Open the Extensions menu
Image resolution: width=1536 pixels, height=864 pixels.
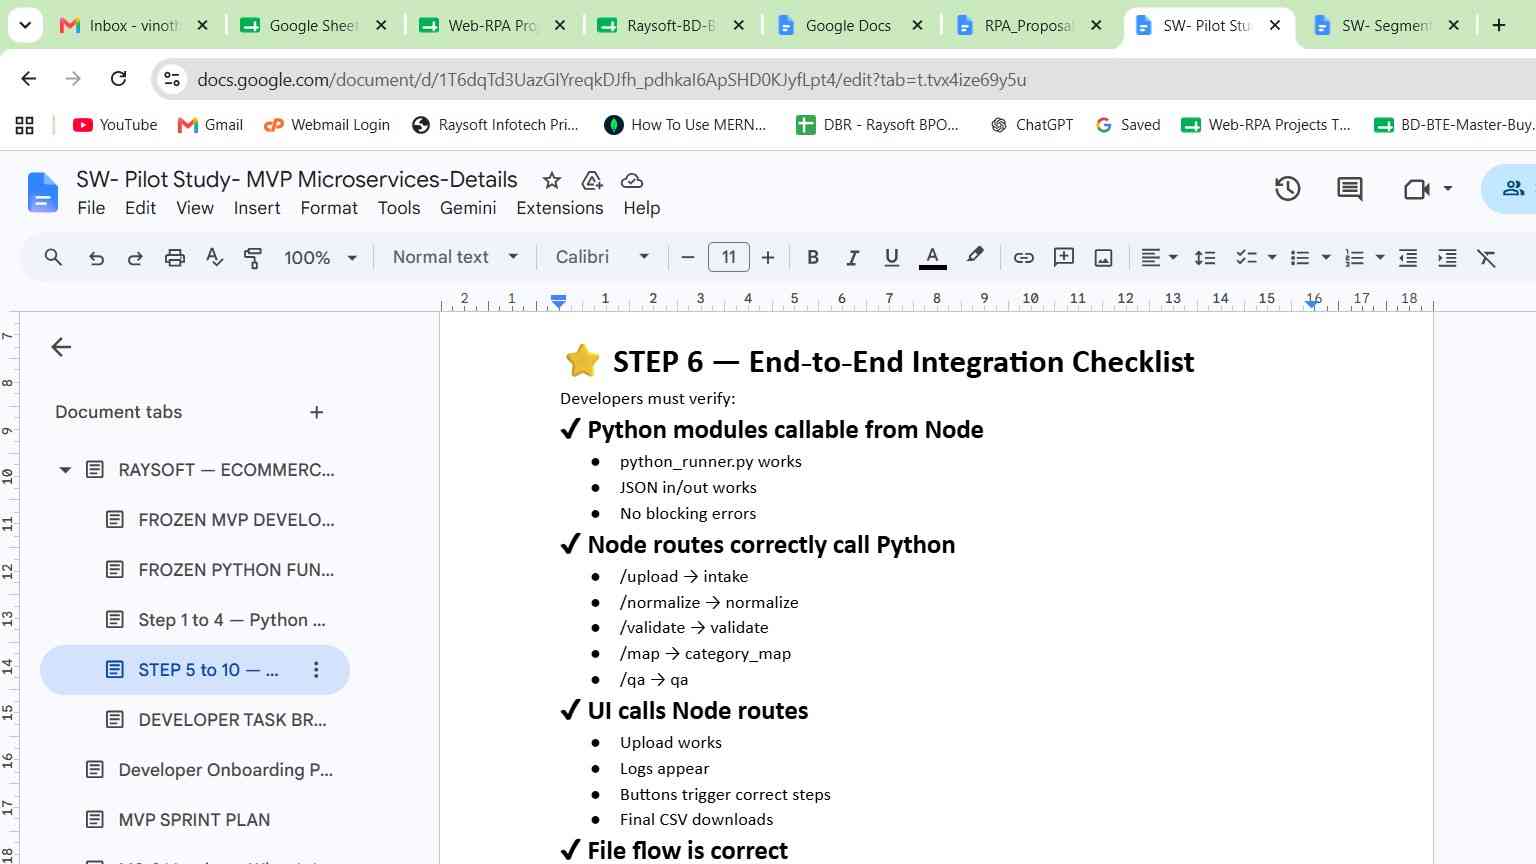pos(559,208)
